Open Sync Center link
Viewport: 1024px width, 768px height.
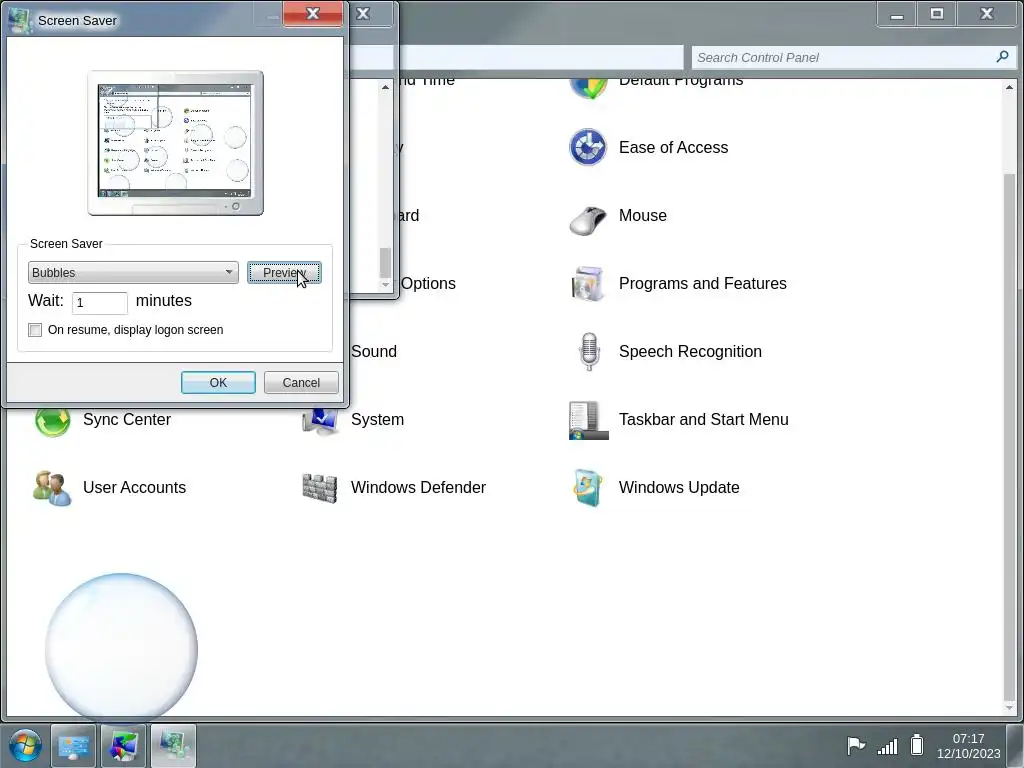[127, 419]
